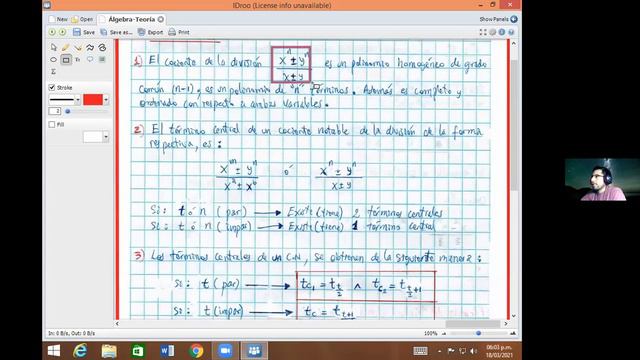Click the on-screen keyboard tray icon

coord(420,351)
